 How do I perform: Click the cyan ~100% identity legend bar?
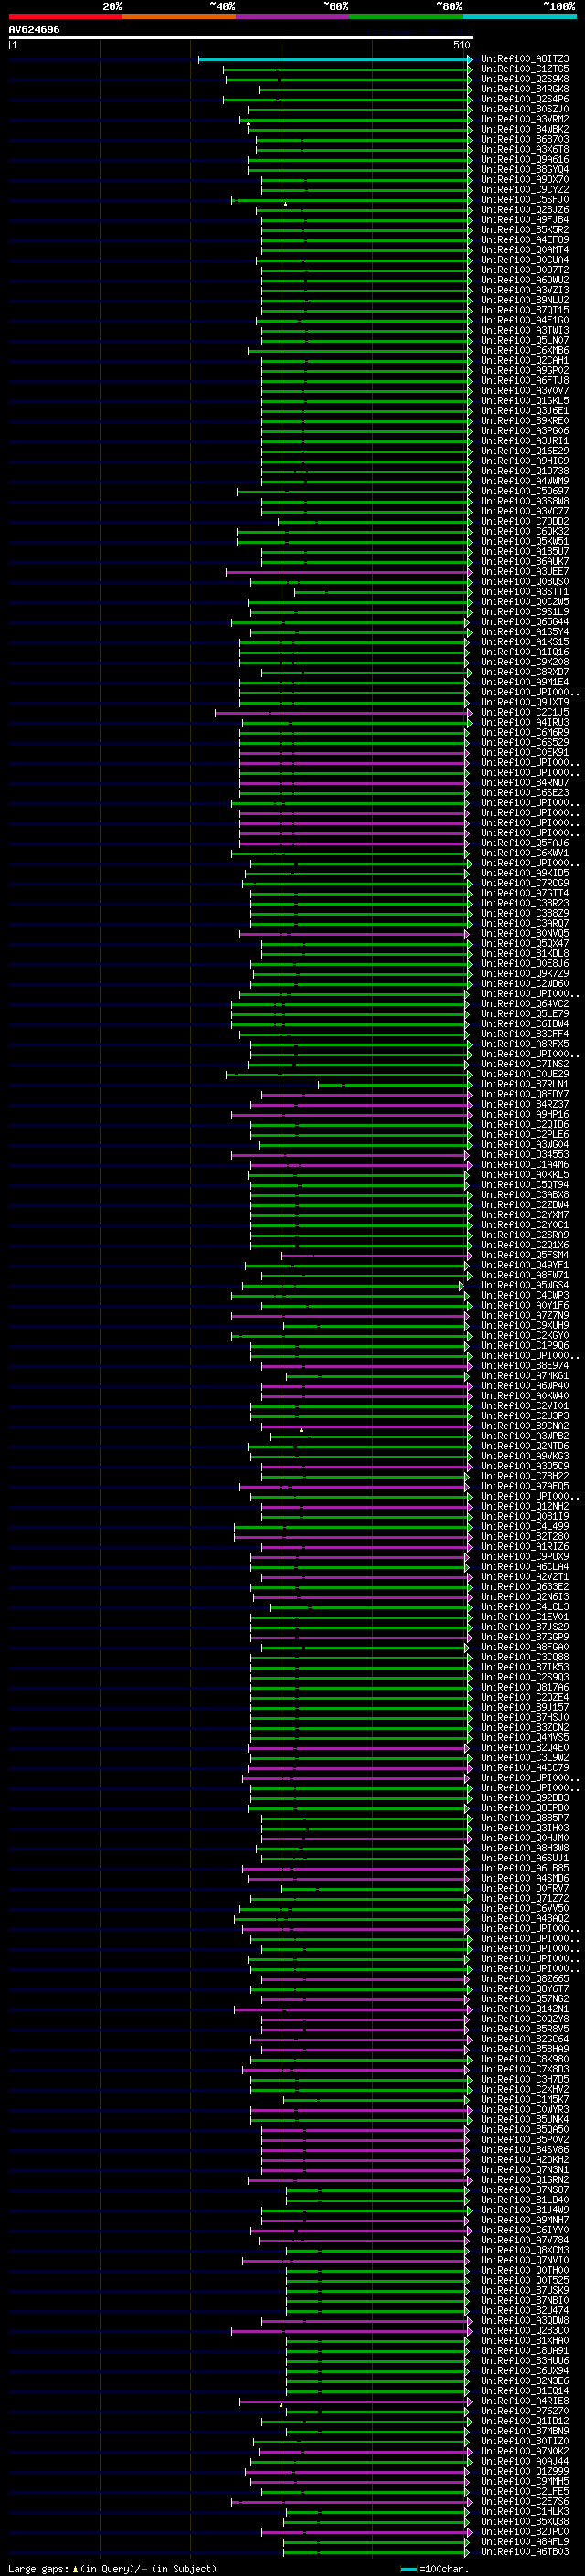tap(519, 16)
